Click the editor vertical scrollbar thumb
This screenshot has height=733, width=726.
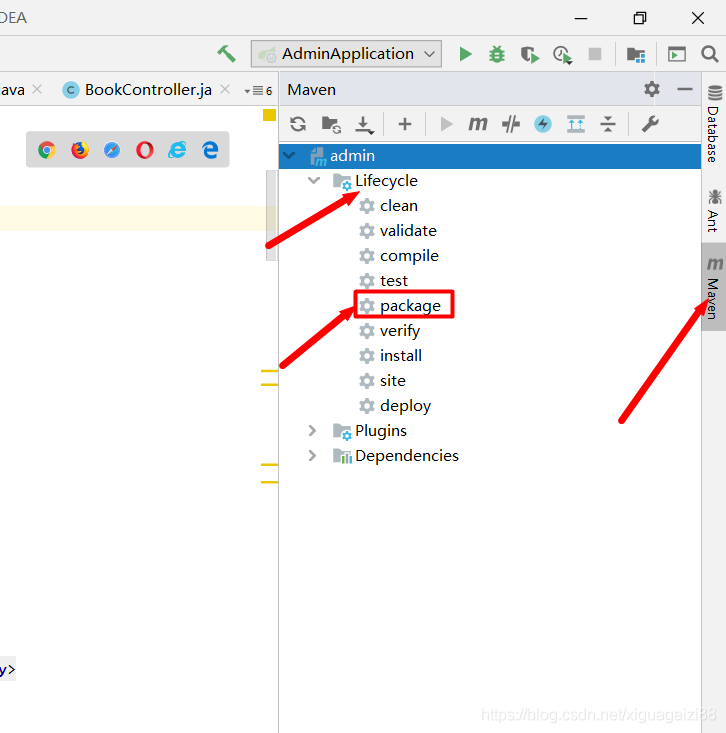272,216
